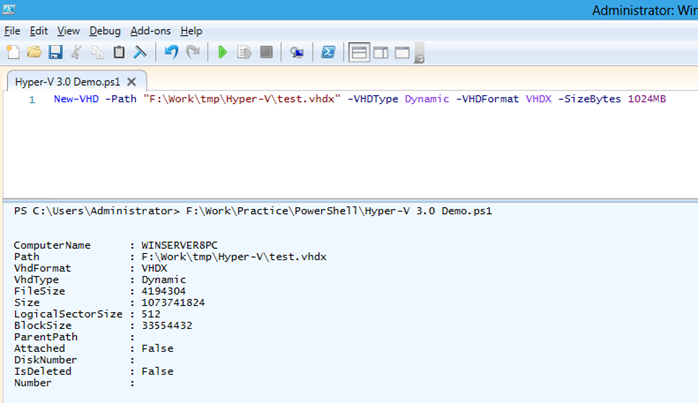
Task: Click the New script icon
Action: (13, 52)
